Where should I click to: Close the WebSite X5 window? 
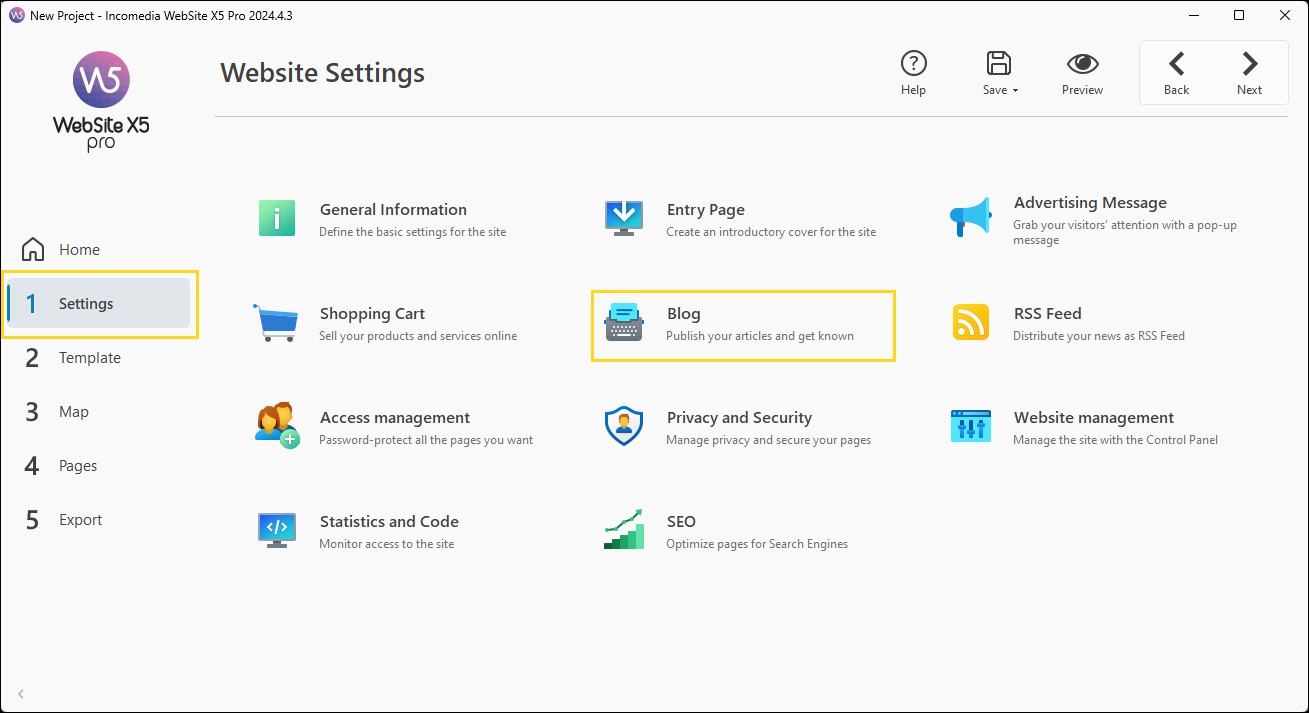(x=1284, y=15)
